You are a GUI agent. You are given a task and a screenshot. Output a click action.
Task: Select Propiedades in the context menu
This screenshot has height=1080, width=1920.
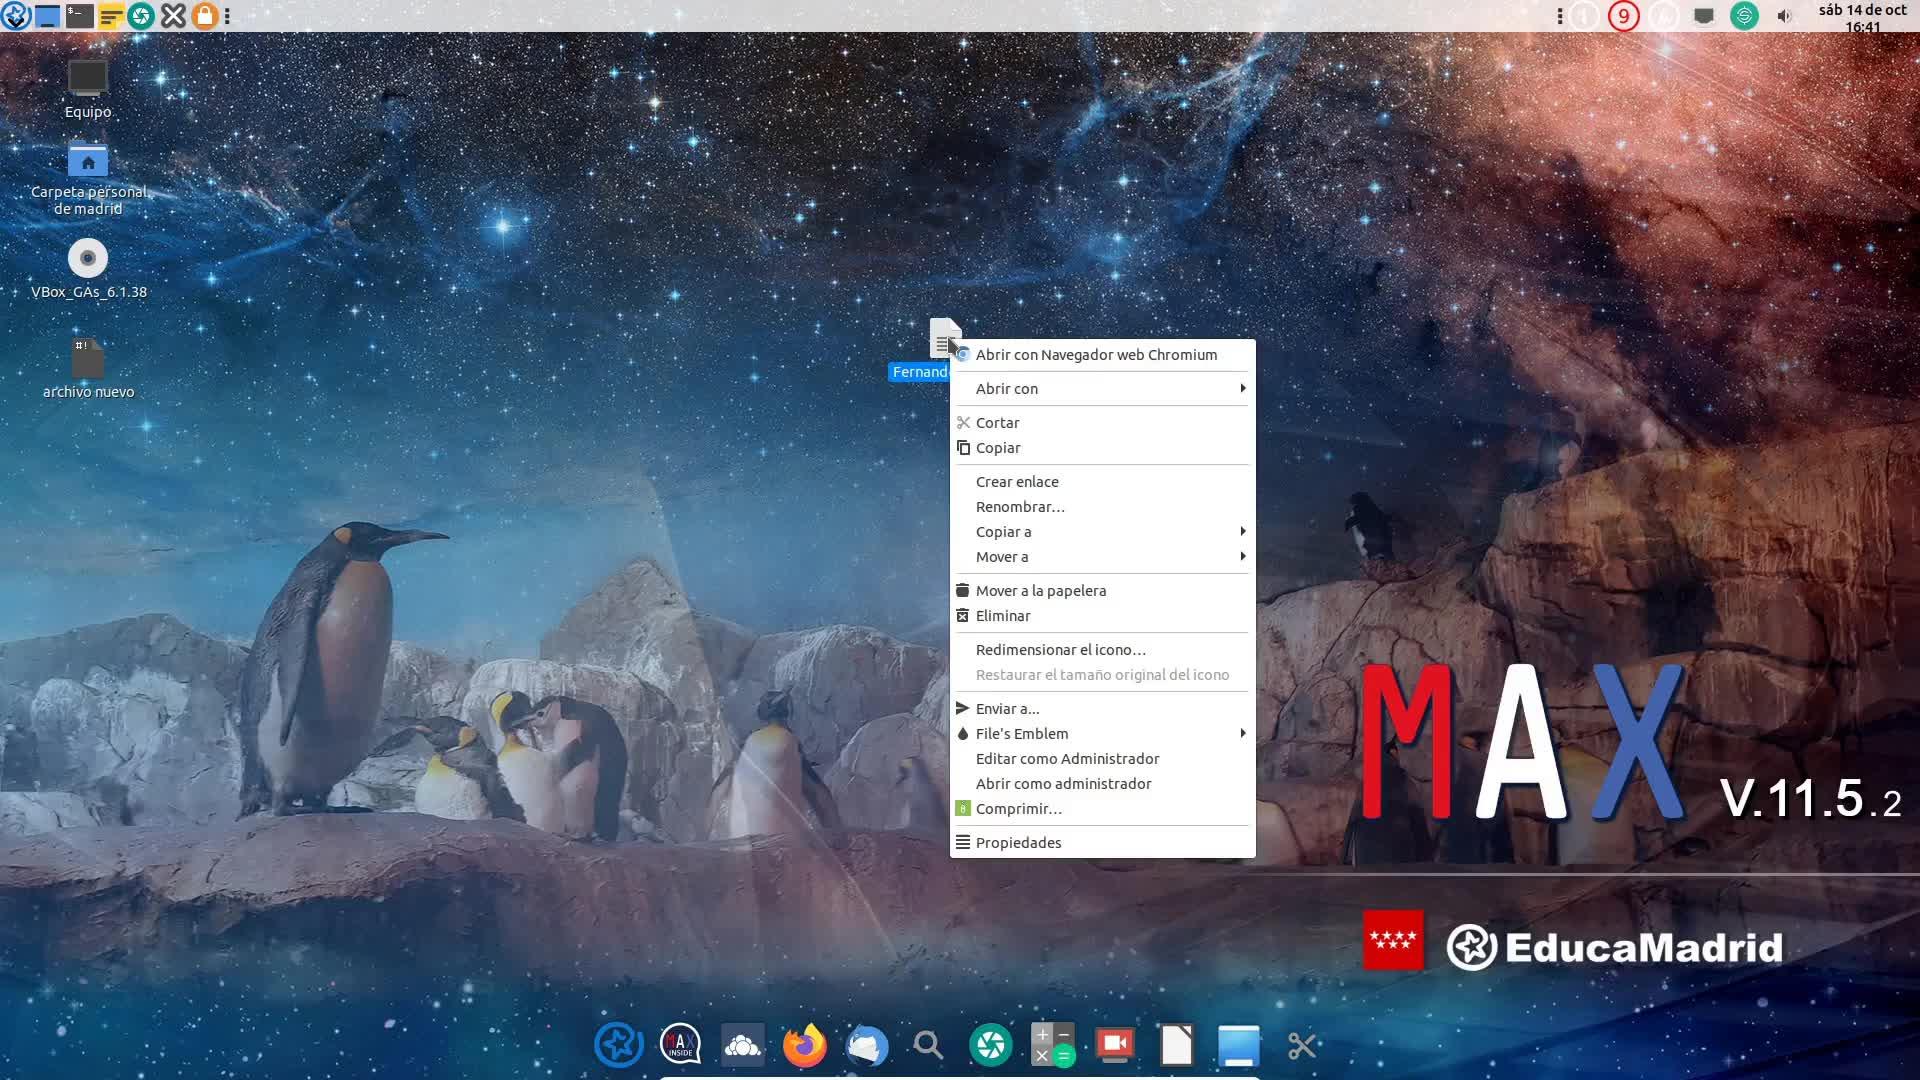[1018, 842]
